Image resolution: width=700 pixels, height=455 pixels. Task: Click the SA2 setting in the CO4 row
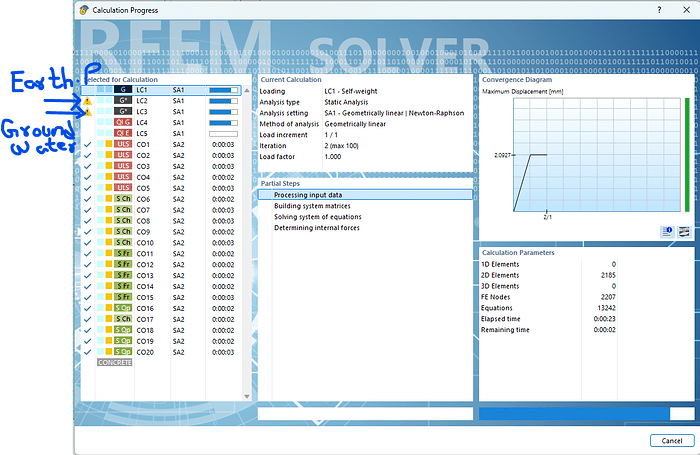pos(179,177)
